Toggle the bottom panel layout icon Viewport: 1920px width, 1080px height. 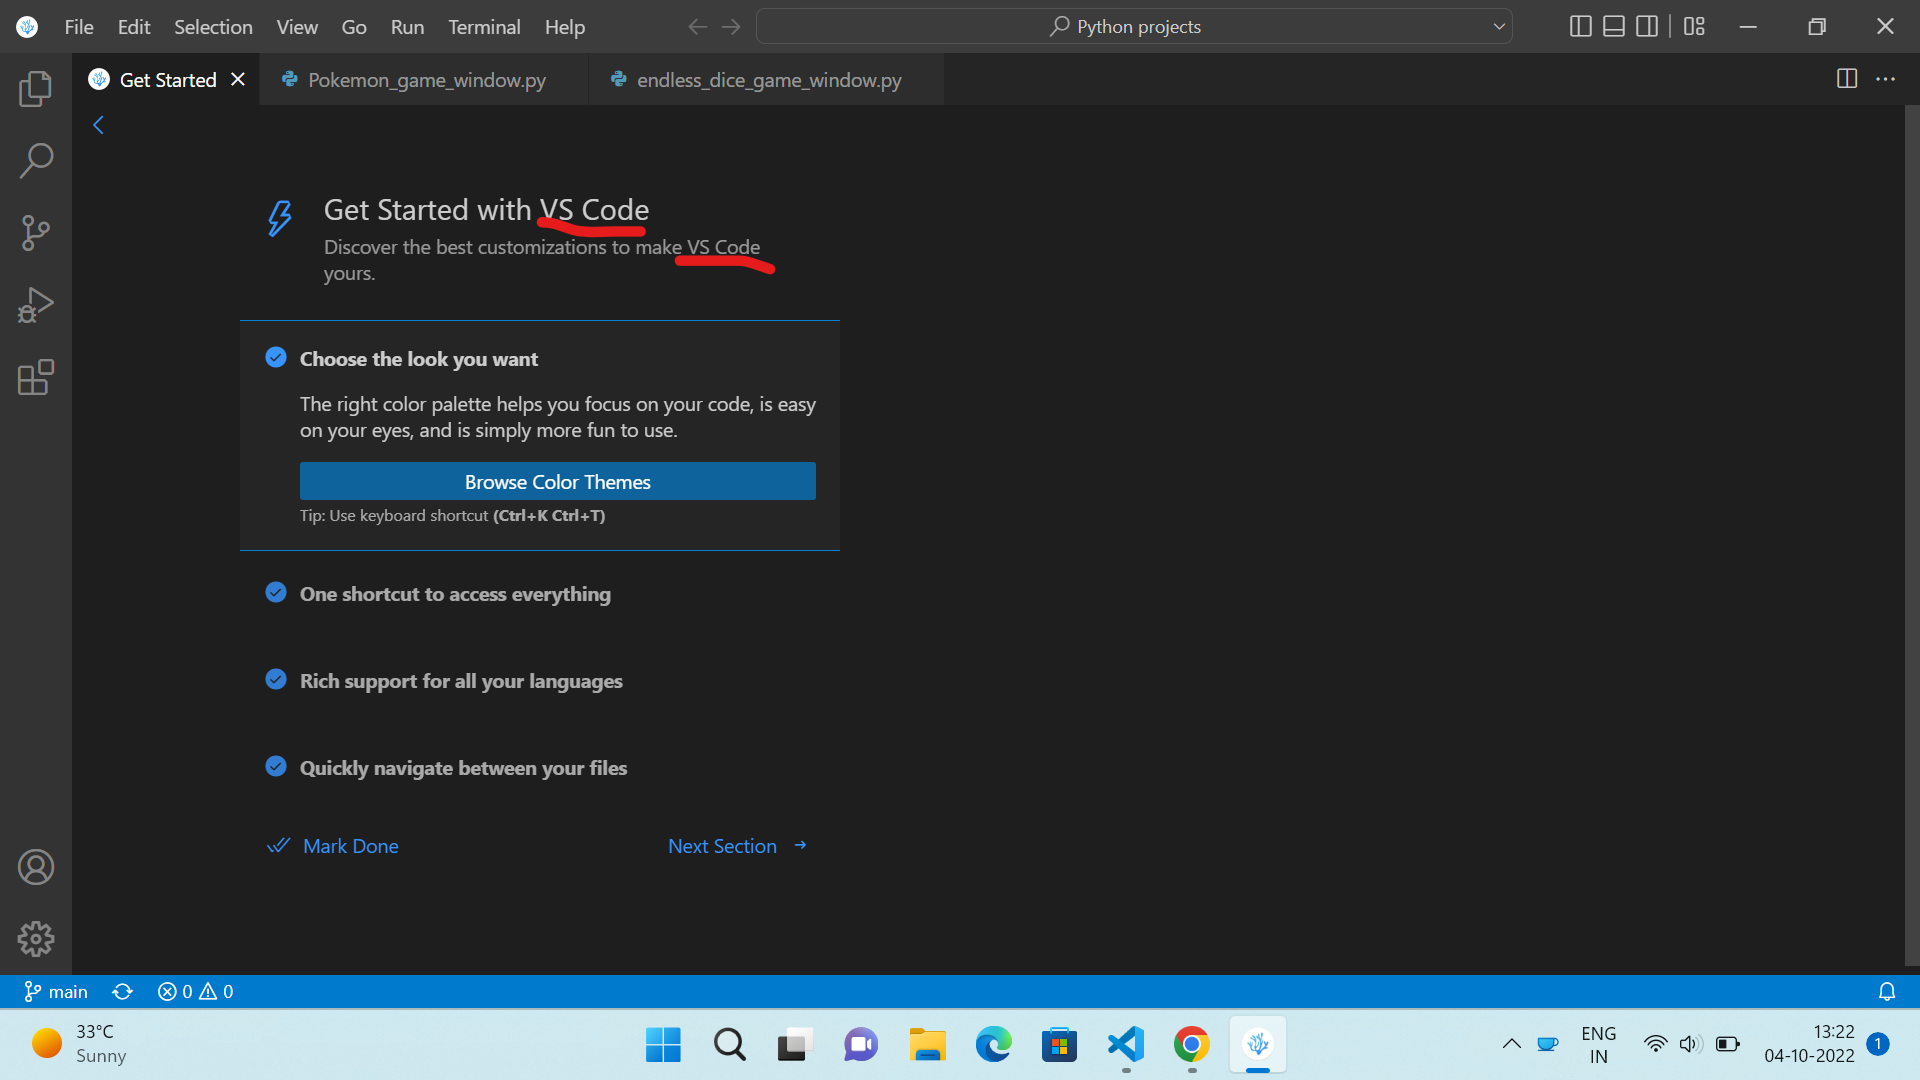tap(1614, 27)
